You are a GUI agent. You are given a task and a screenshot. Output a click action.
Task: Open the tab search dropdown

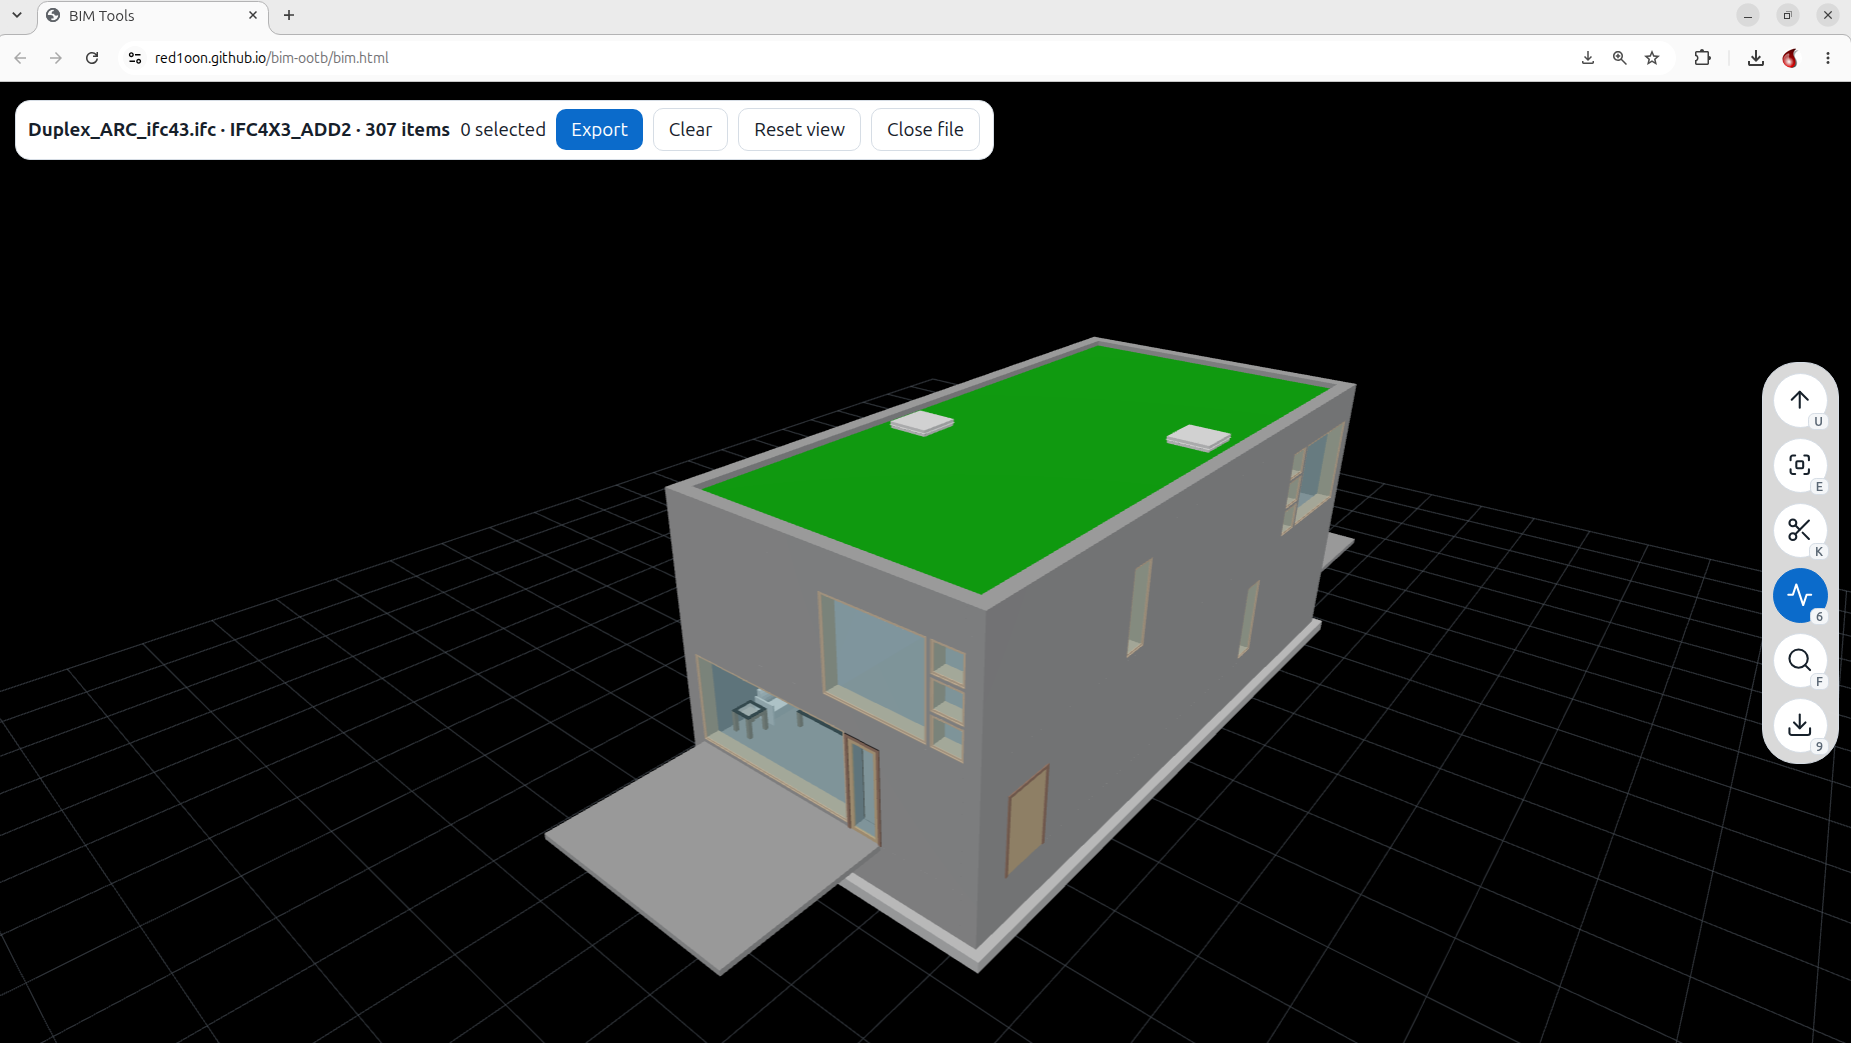(x=17, y=15)
